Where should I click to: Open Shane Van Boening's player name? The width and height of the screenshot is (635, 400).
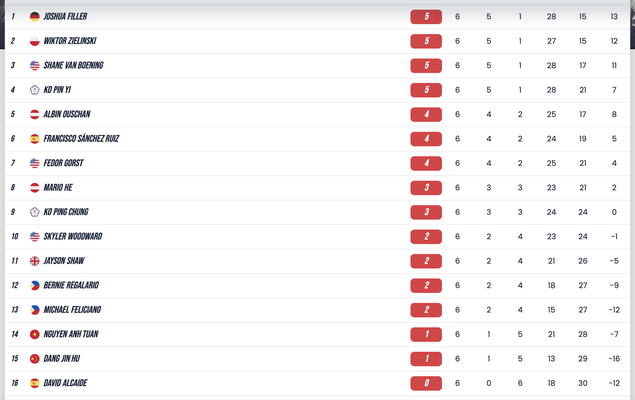click(x=73, y=66)
